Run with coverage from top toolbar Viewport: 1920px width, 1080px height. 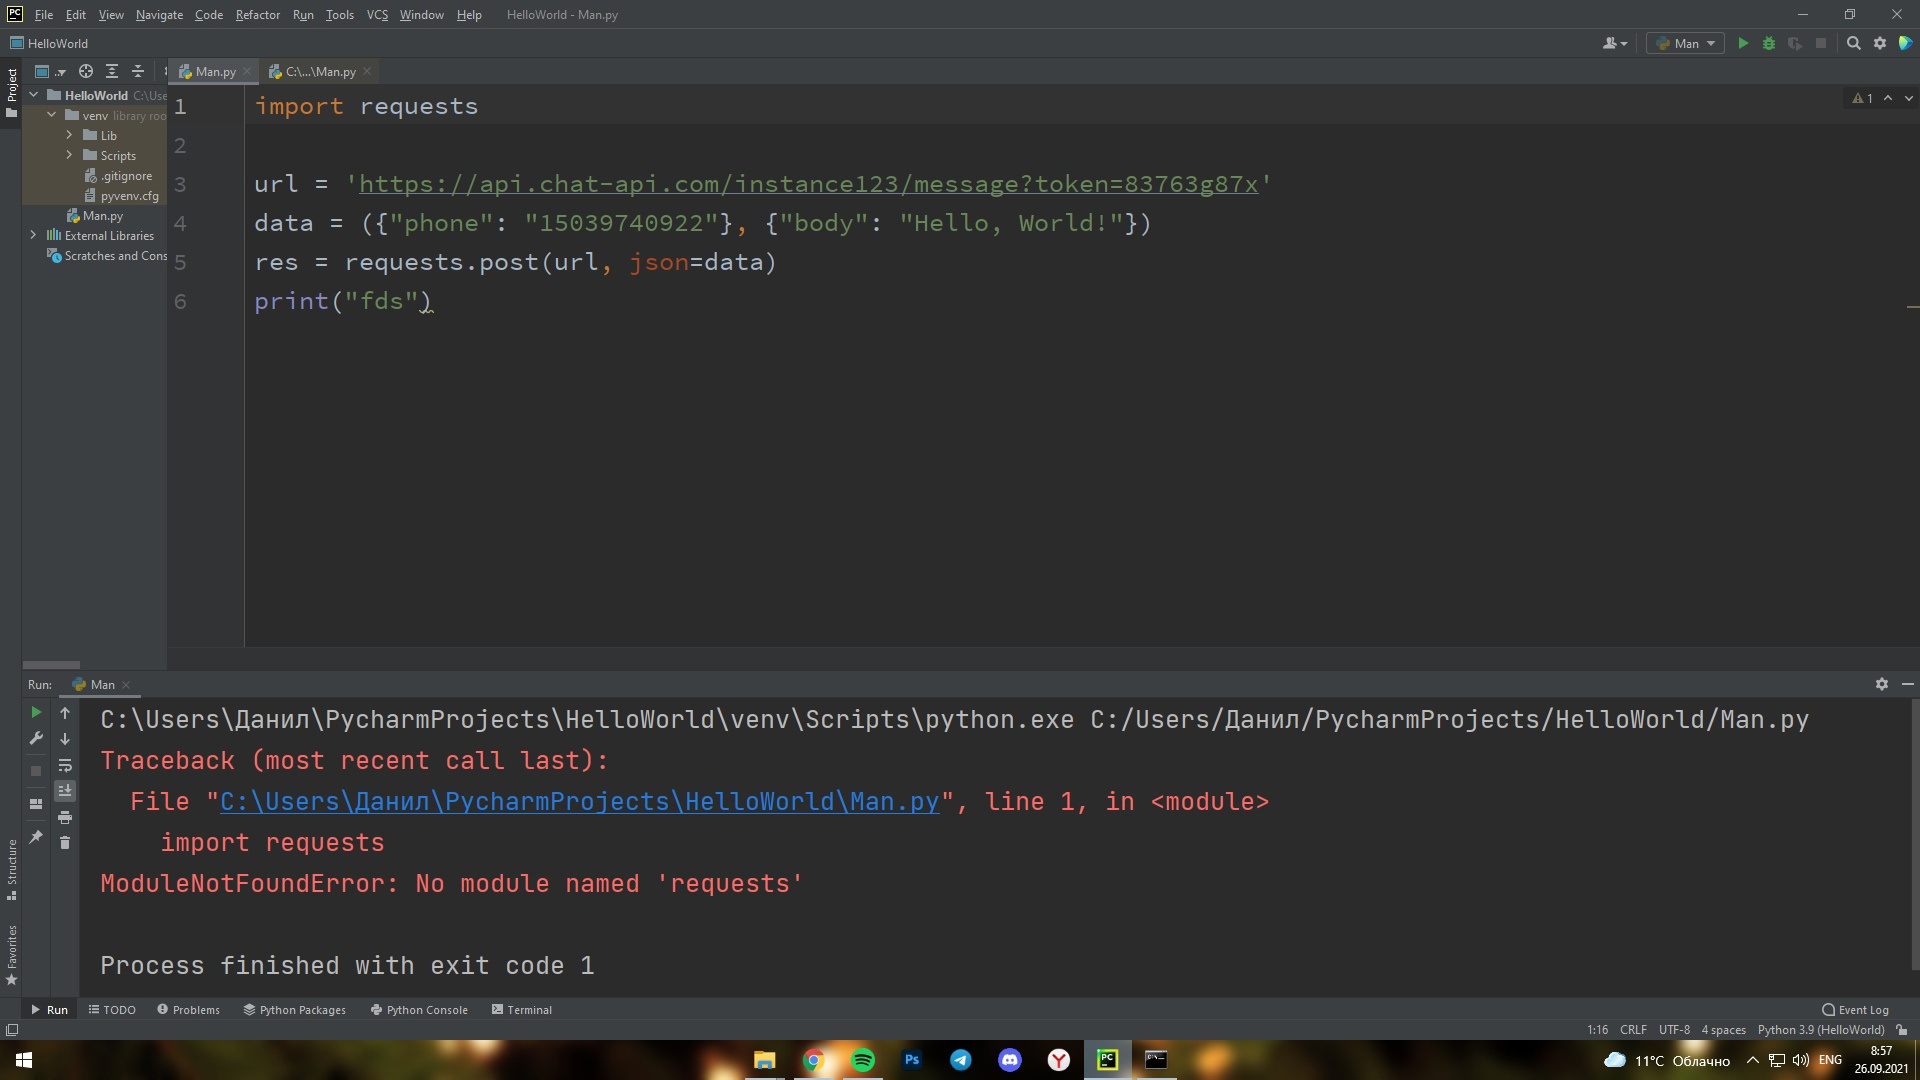pyautogui.click(x=1795, y=43)
